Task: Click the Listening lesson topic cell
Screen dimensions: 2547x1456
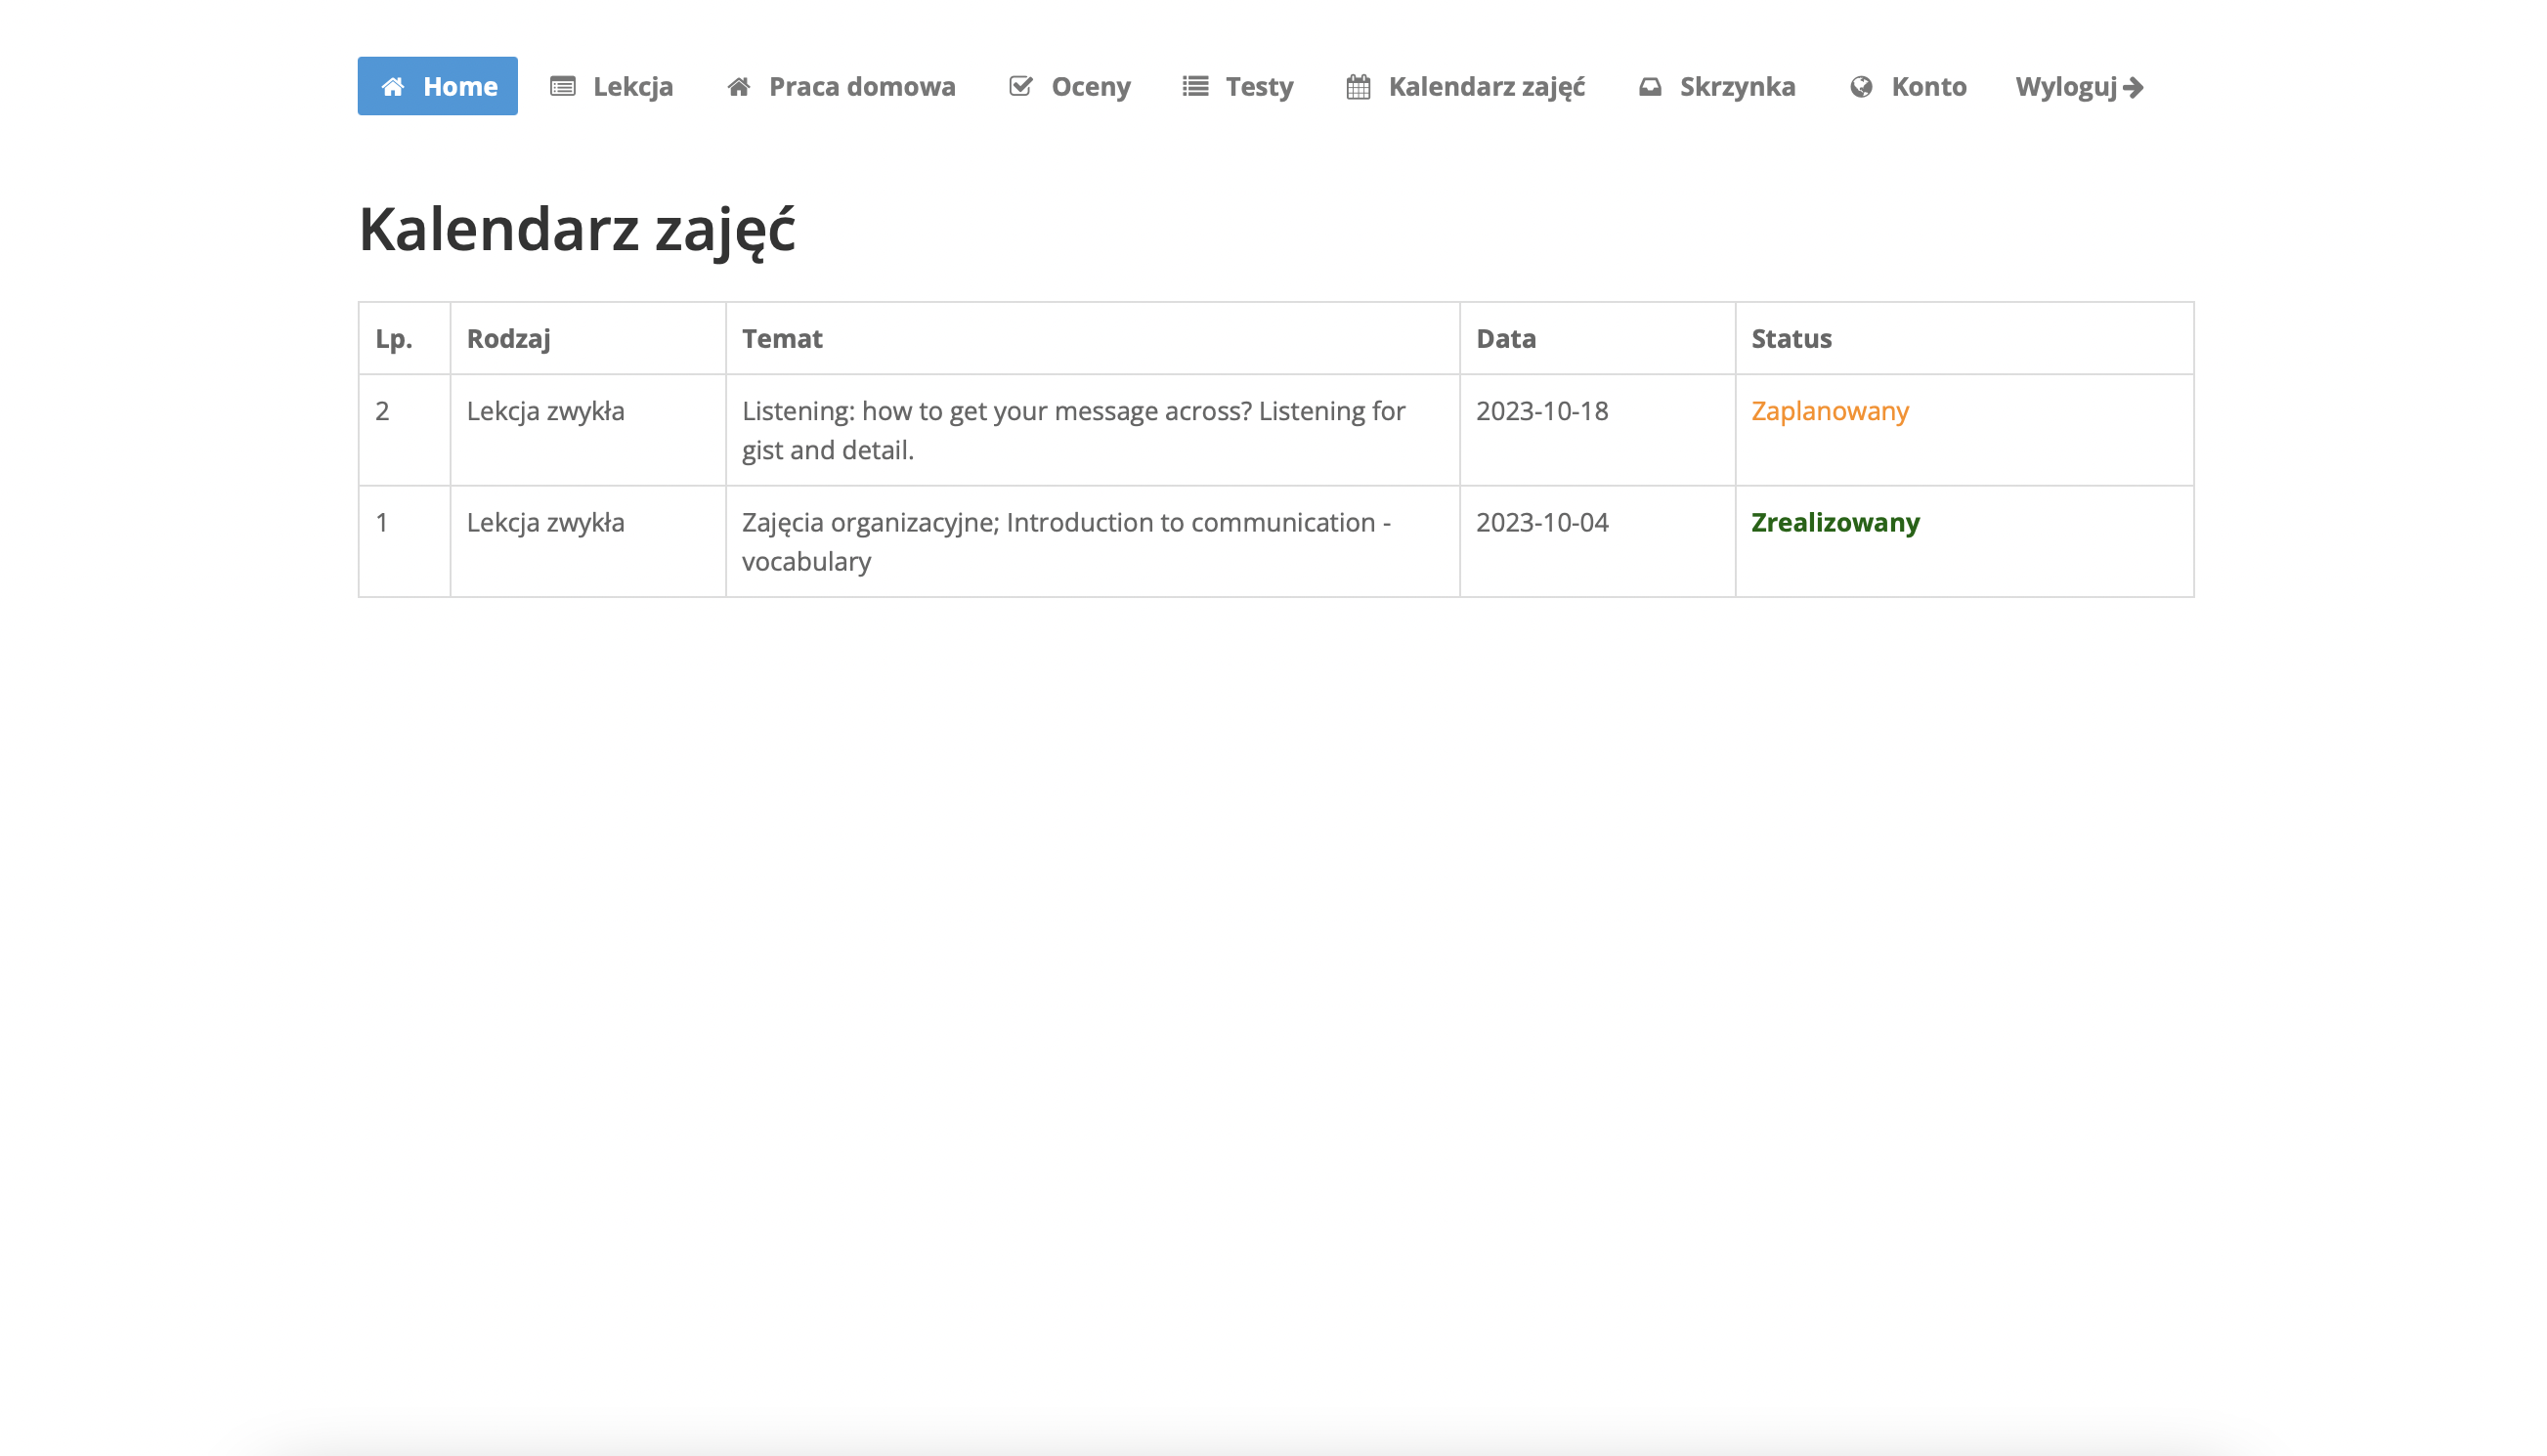Action: [x=1072, y=430]
